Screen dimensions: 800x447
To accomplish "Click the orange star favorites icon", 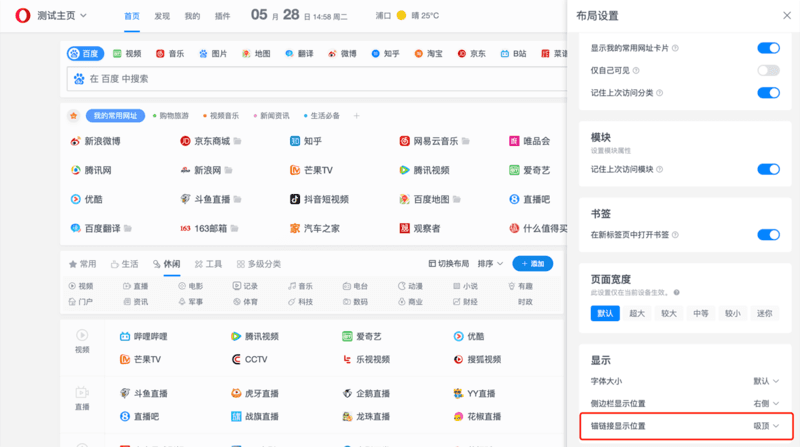I will (73, 116).
